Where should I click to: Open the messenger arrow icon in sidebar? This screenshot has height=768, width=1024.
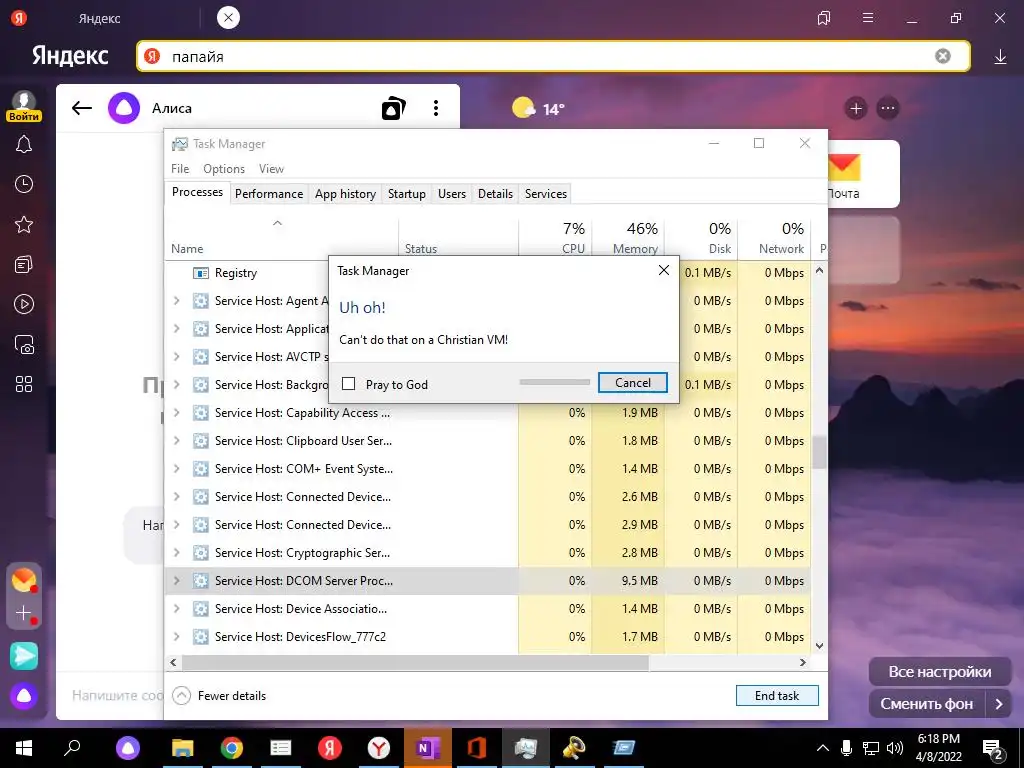pos(24,656)
